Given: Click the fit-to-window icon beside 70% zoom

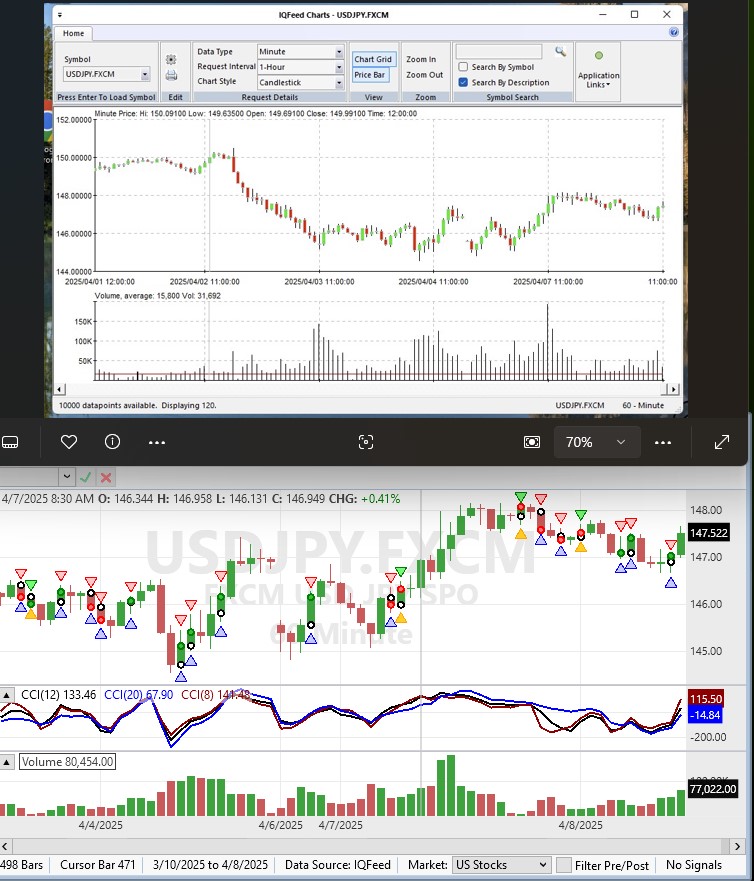Looking at the screenshot, I should click(532, 442).
